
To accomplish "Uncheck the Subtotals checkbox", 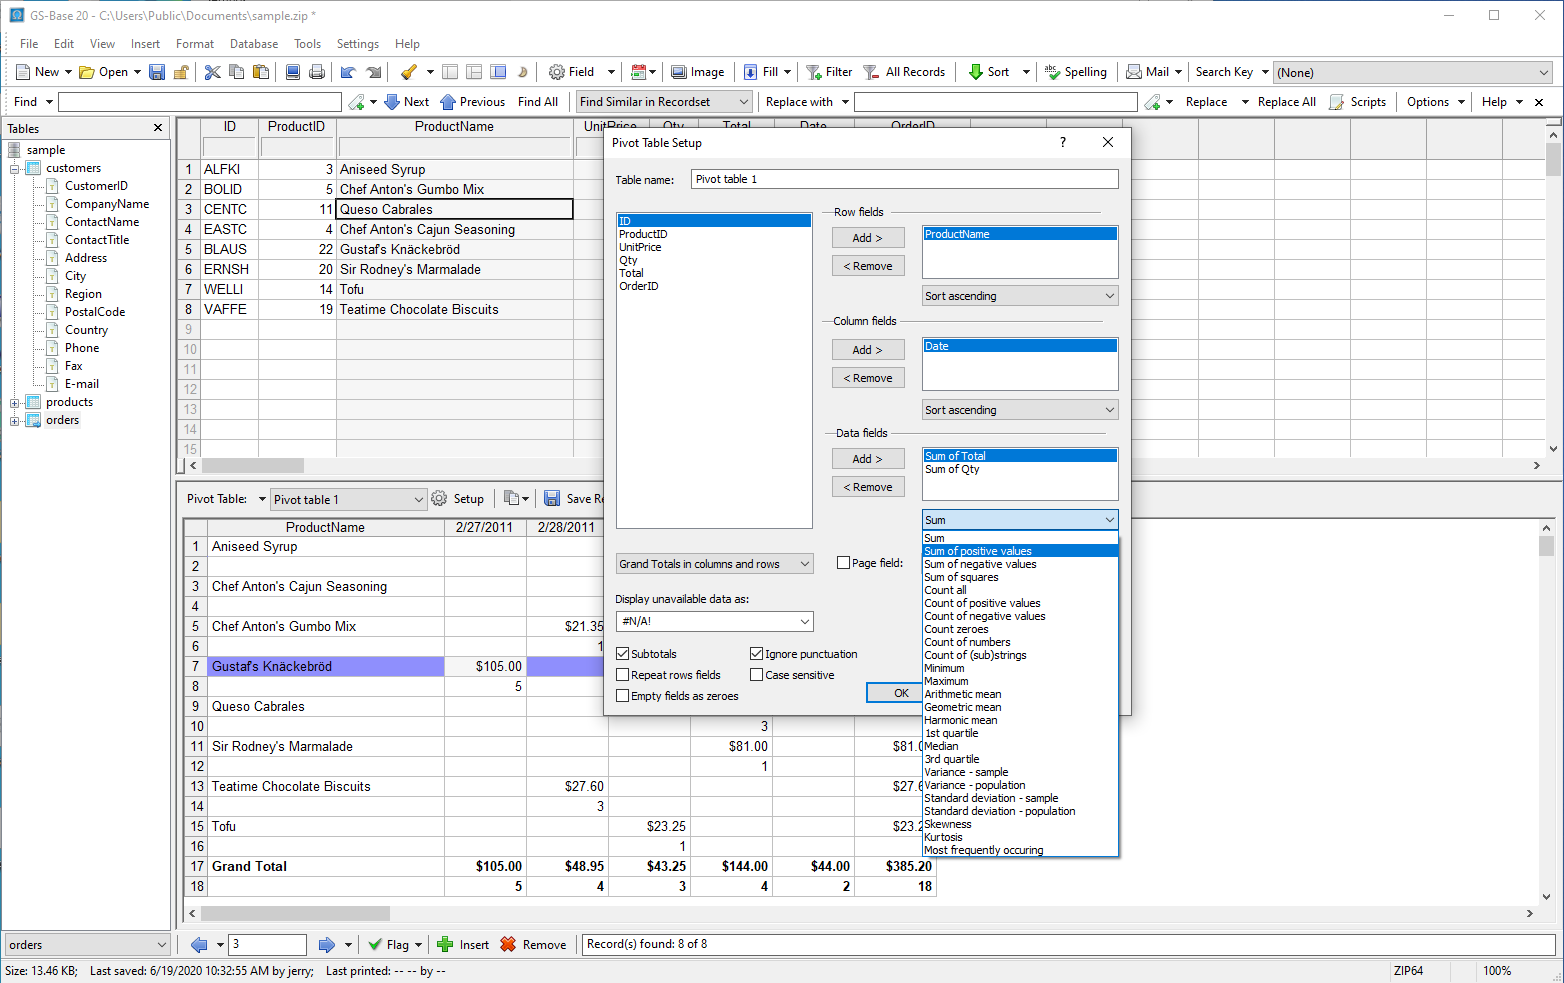I will (622, 654).
